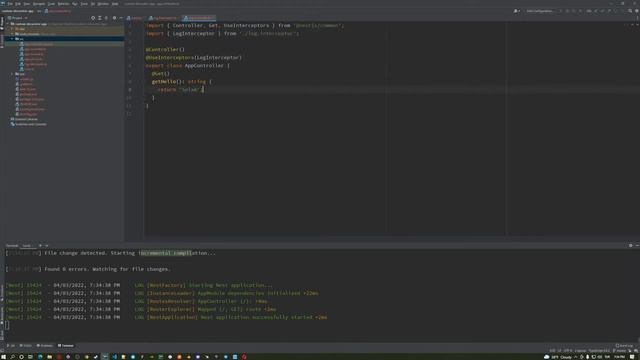This screenshot has width=640, height=360.
Task: Click the user account icon in toolbar
Action: (516, 11)
